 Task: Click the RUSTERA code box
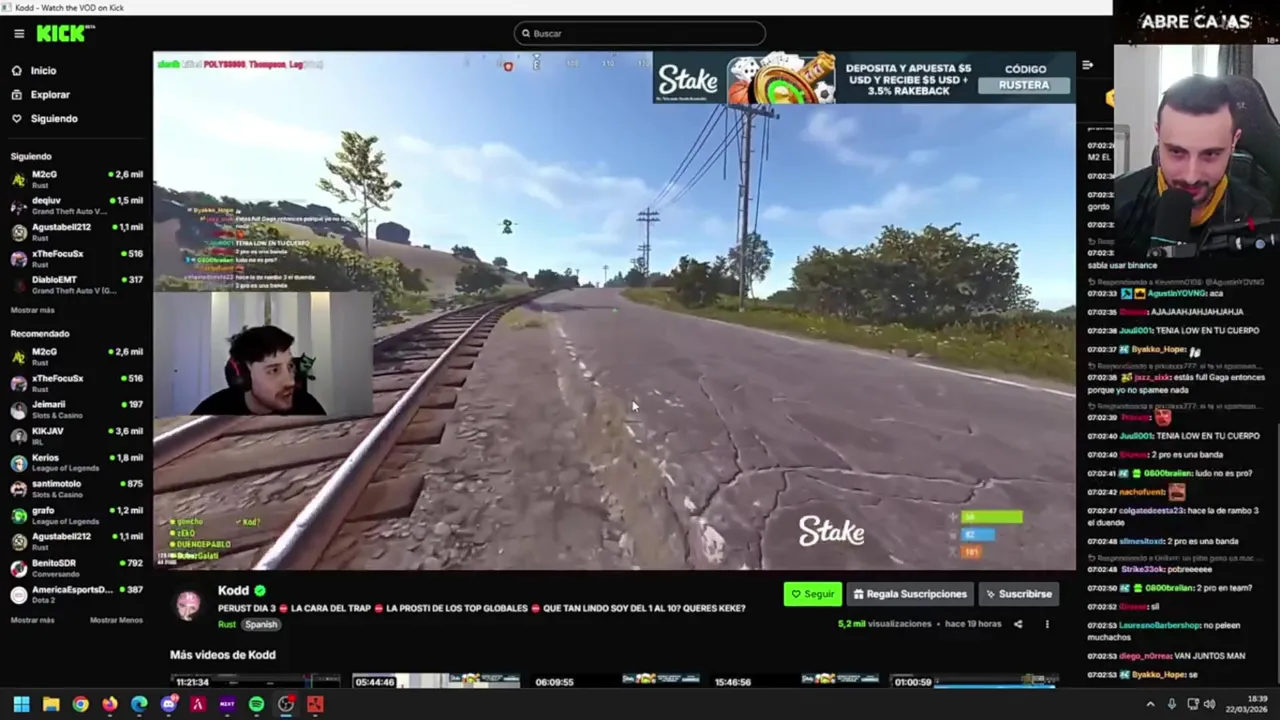tap(1024, 85)
